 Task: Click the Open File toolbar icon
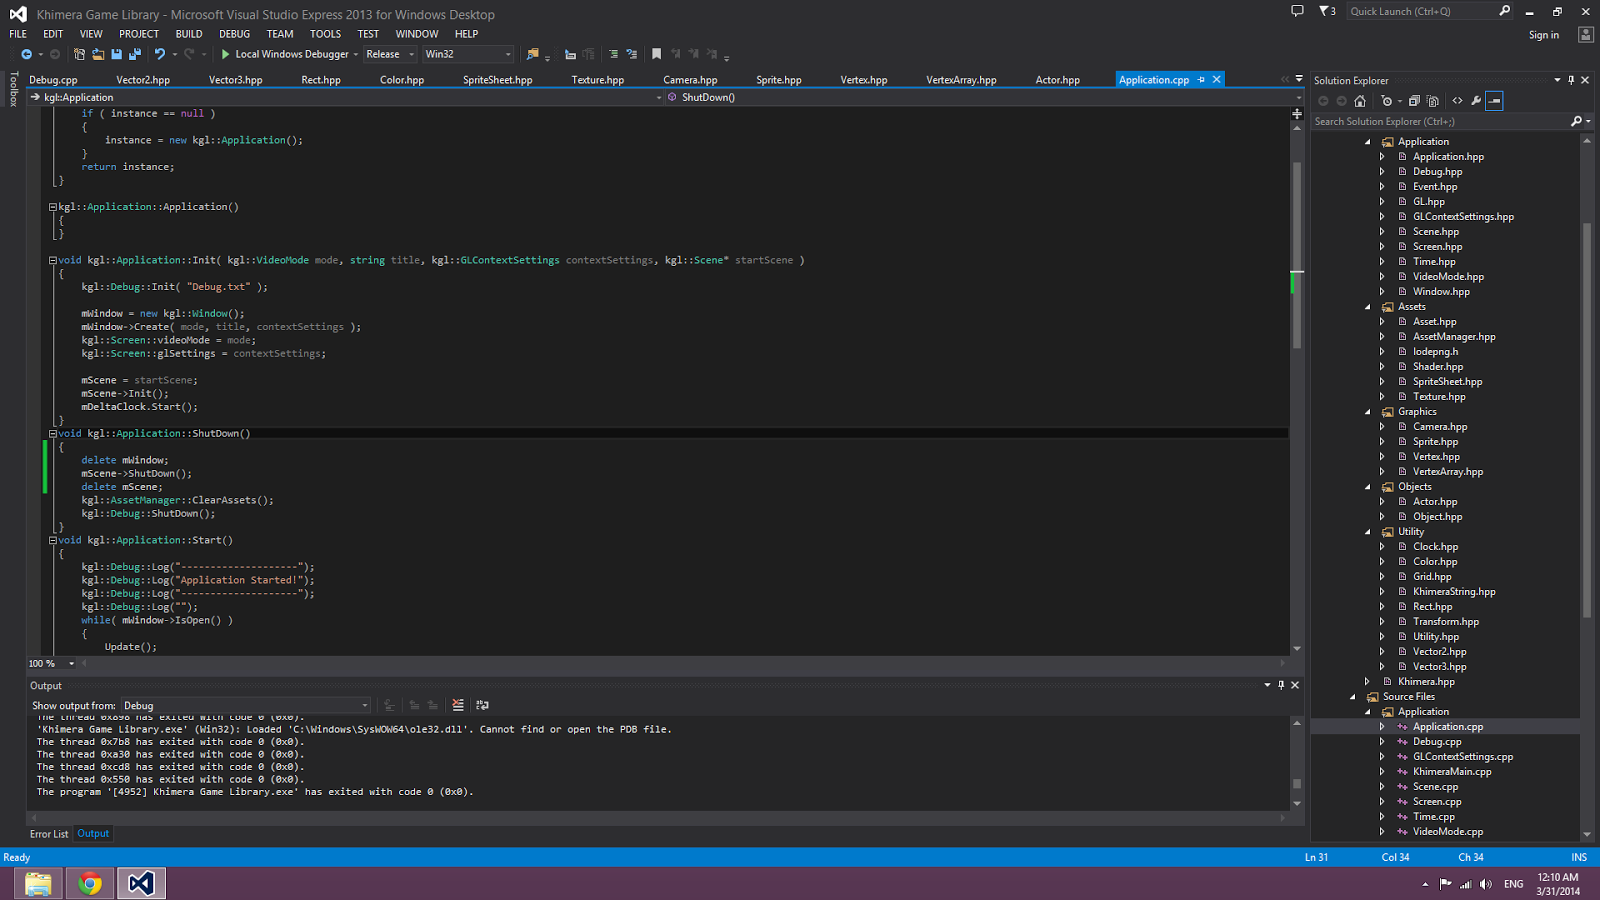(x=98, y=54)
